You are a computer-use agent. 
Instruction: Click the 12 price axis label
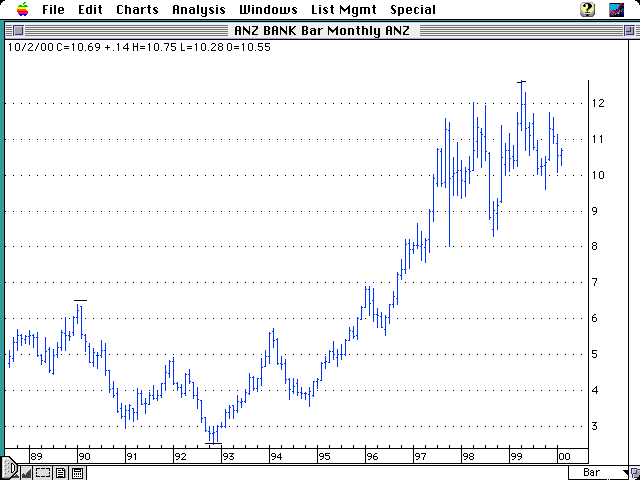(598, 103)
